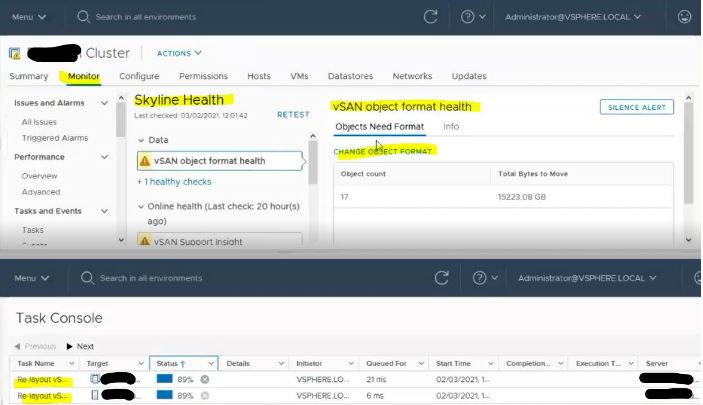Click the target icon of the first Re-layout task
703x405 pixels.
(x=95, y=379)
